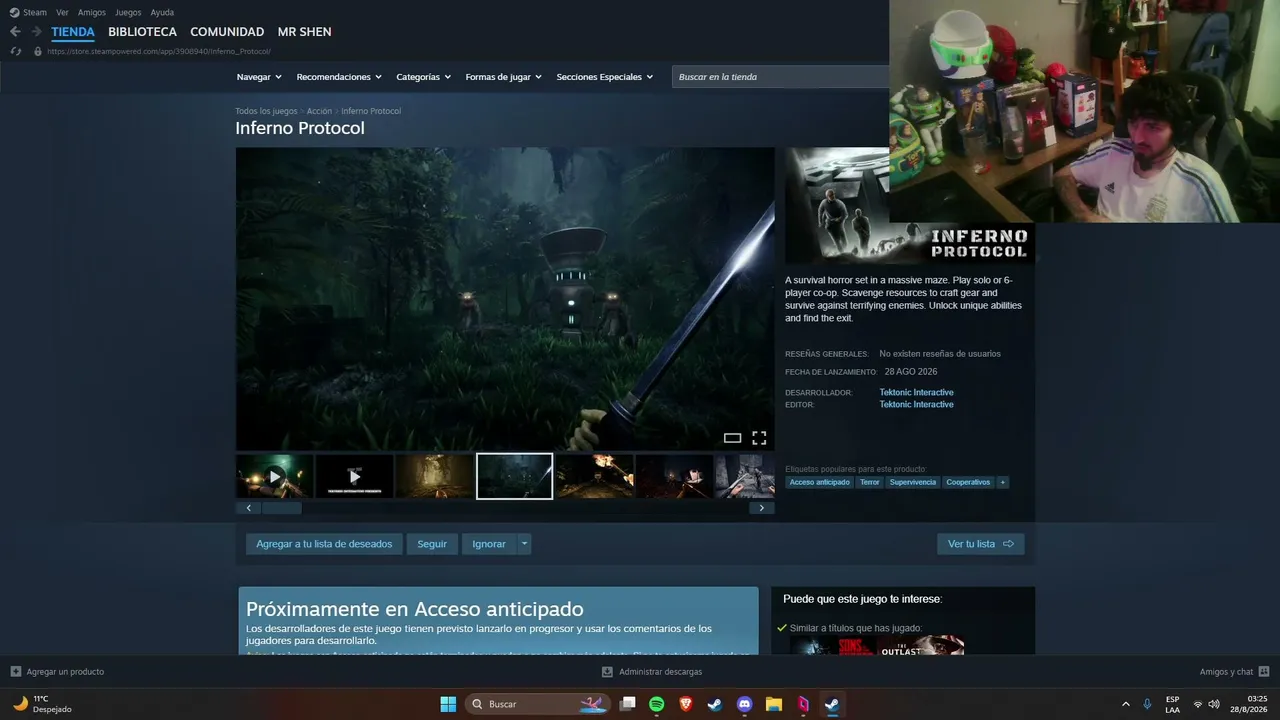Open the Juegos menu

(x=128, y=12)
